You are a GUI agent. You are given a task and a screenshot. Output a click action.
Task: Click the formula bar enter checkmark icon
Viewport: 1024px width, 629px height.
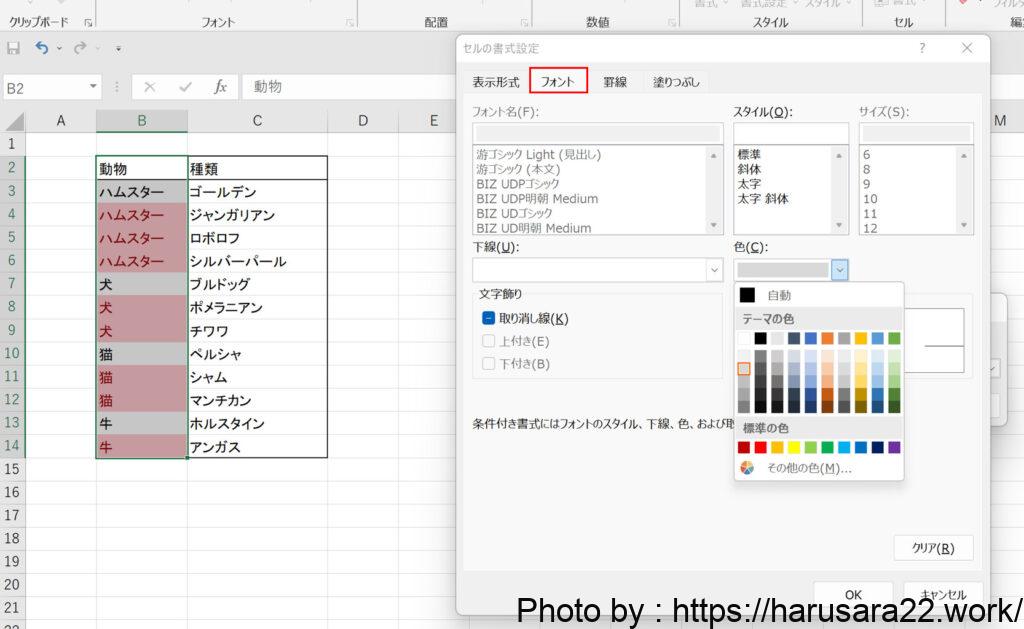[x=185, y=87]
